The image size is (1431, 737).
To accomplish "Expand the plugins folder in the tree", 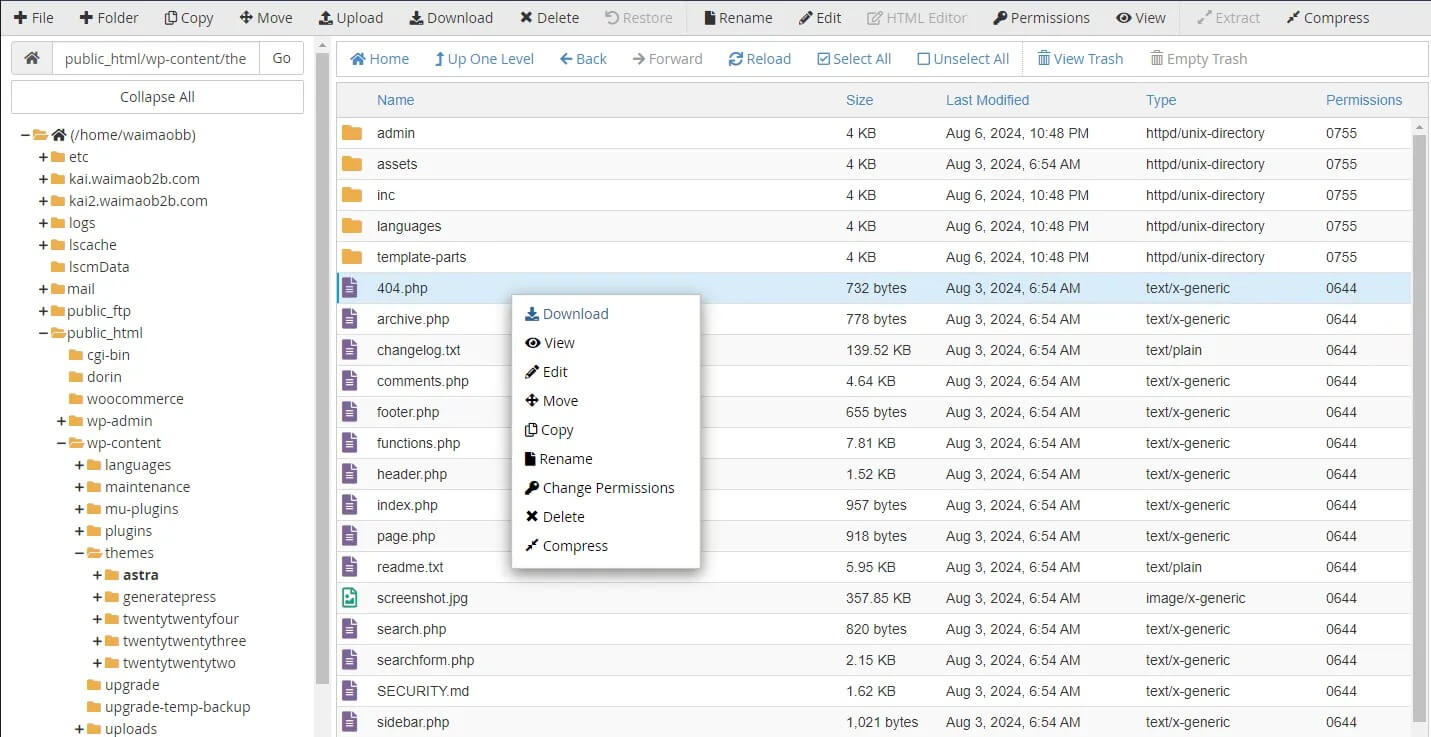I will [x=77, y=530].
